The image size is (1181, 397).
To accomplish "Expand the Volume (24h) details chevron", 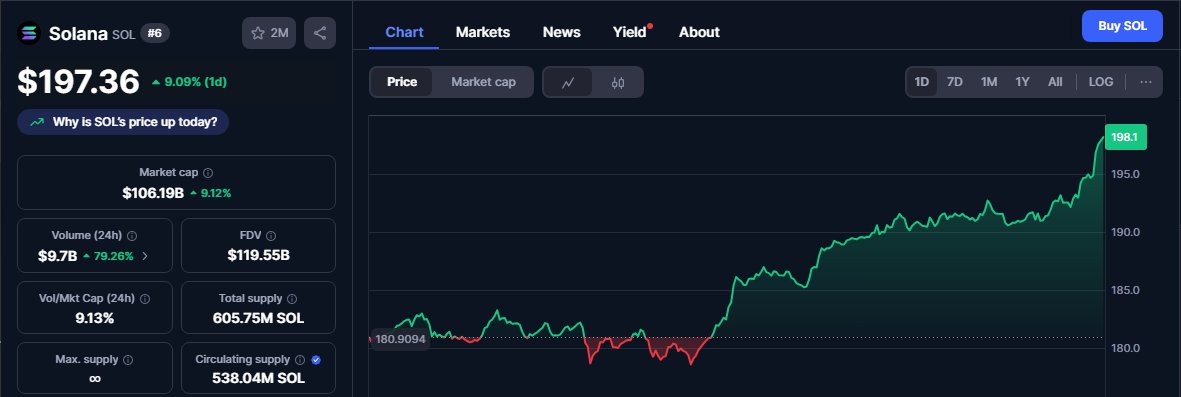I will tap(145, 256).
